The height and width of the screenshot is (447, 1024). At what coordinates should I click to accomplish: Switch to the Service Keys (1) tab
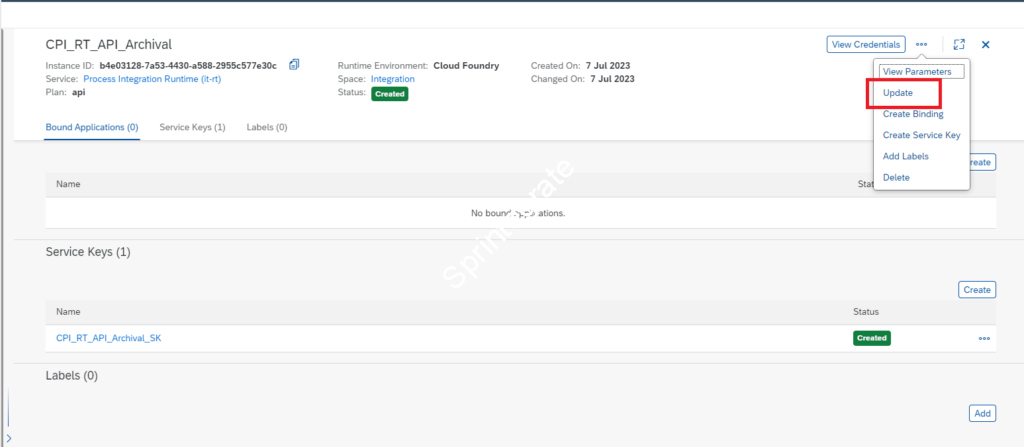click(x=192, y=127)
